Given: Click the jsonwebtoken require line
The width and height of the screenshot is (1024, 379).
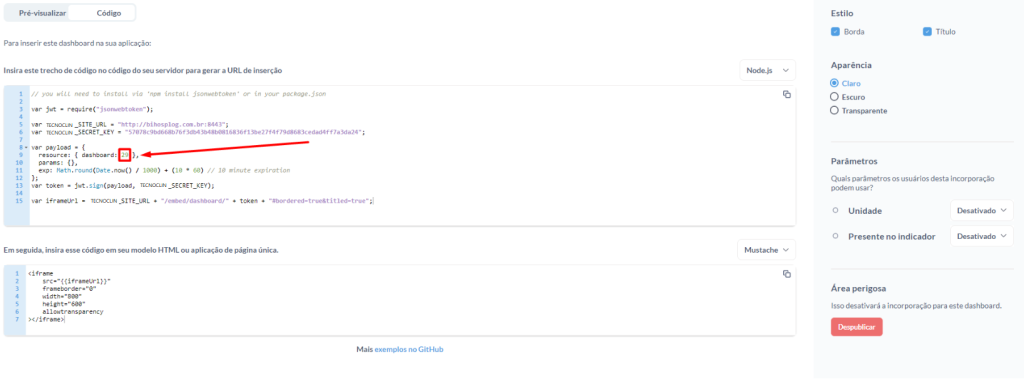Looking at the screenshot, I should pyautogui.click(x=92, y=109).
